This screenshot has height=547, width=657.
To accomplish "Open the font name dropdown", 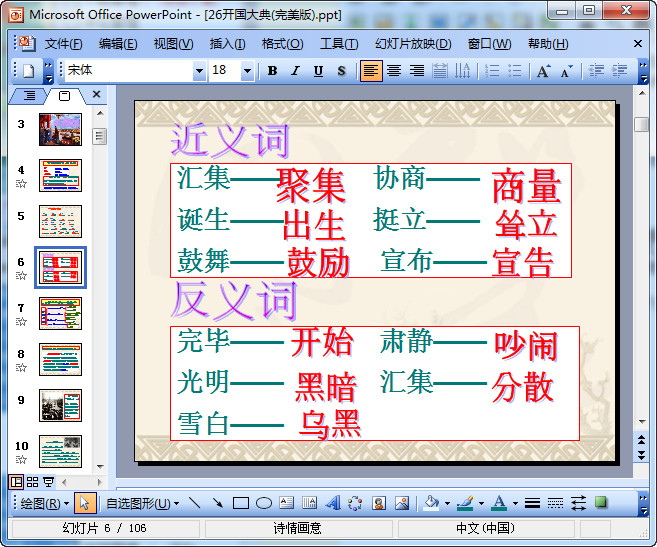I will click(x=199, y=71).
